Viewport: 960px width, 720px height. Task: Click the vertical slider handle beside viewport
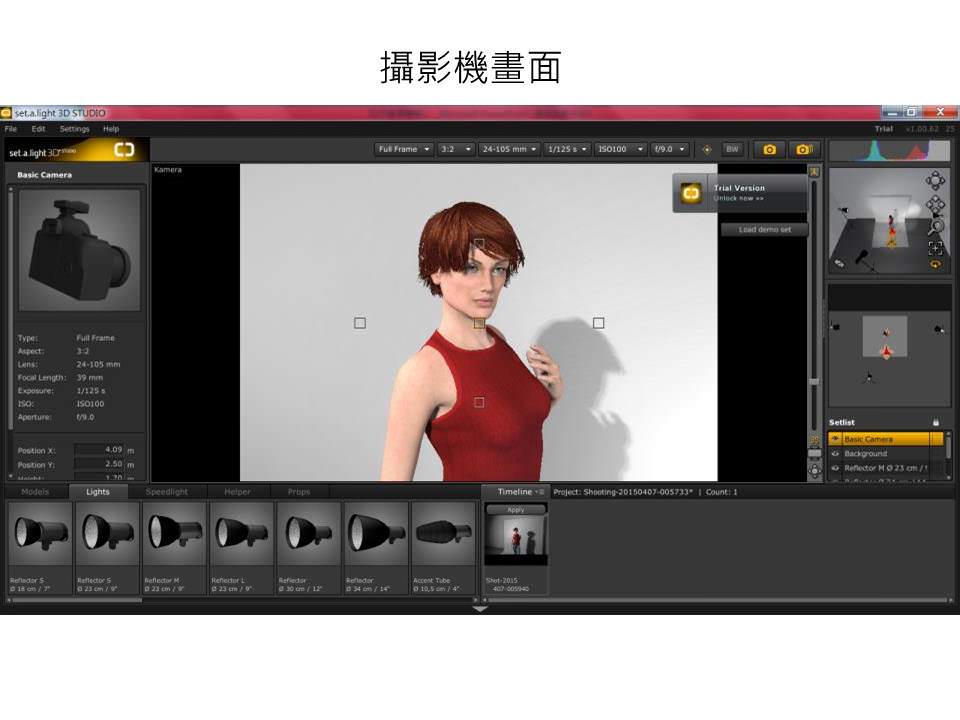click(x=814, y=380)
